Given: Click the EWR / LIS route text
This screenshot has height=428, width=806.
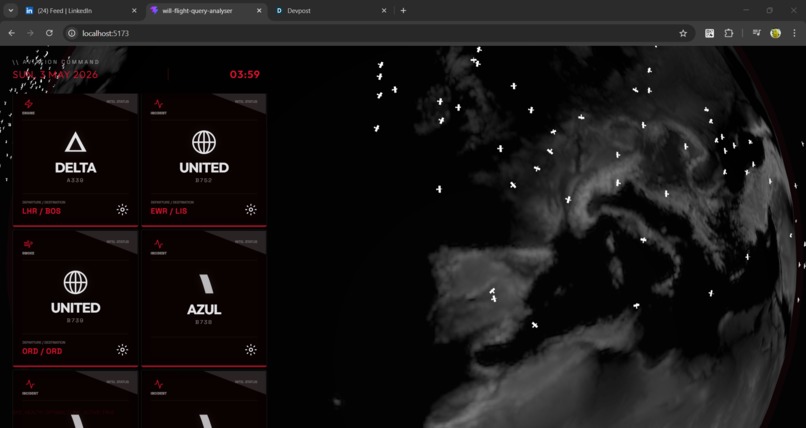Looking at the screenshot, I should [169, 211].
